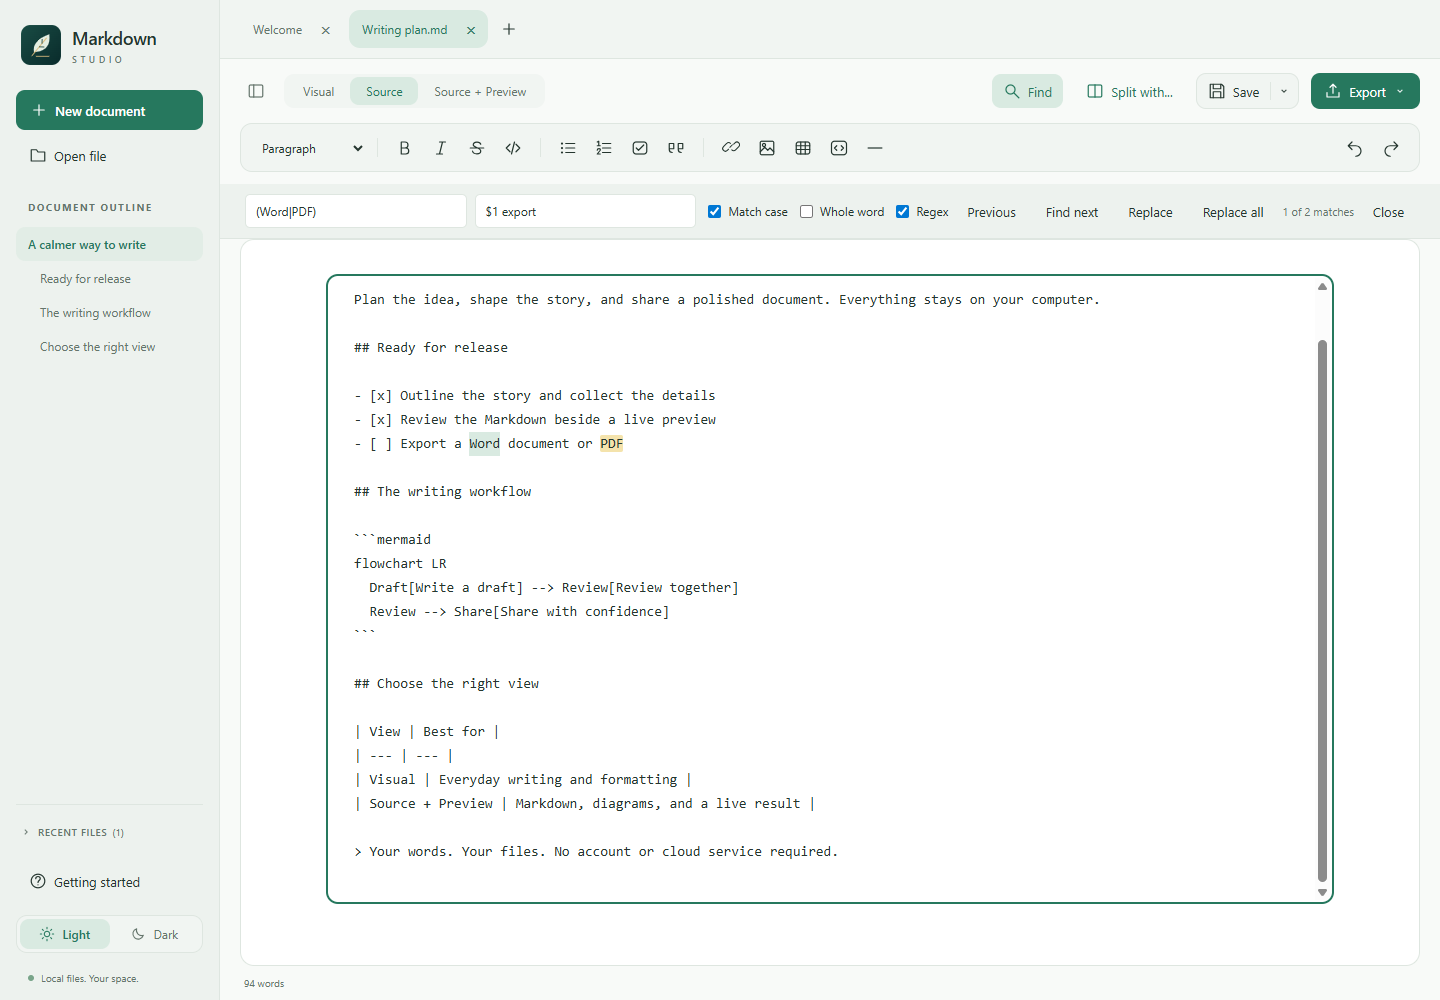Enable the Whole word checkbox
The height and width of the screenshot is (1000, 1440).
tap(807, 212)
